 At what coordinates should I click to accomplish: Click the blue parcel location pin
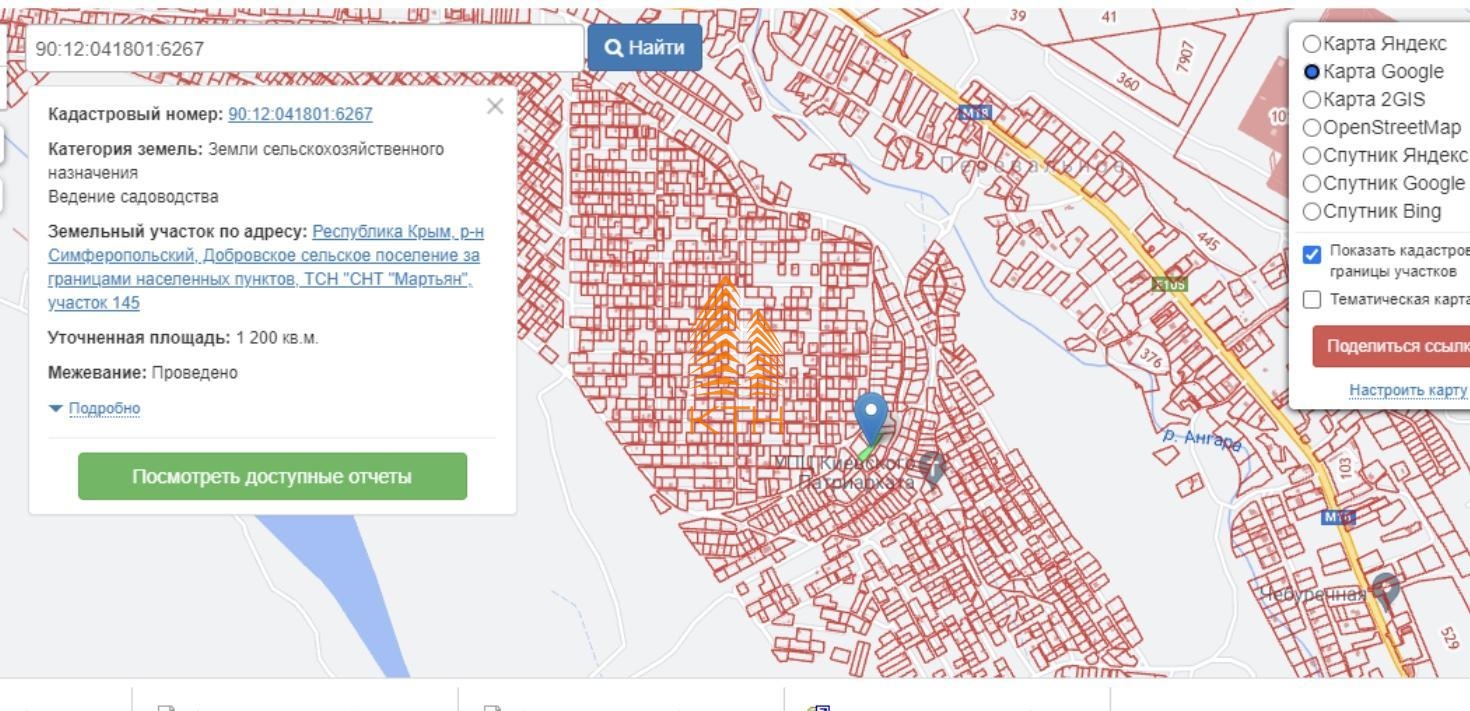pyautogui.click(x=872, y=414)
